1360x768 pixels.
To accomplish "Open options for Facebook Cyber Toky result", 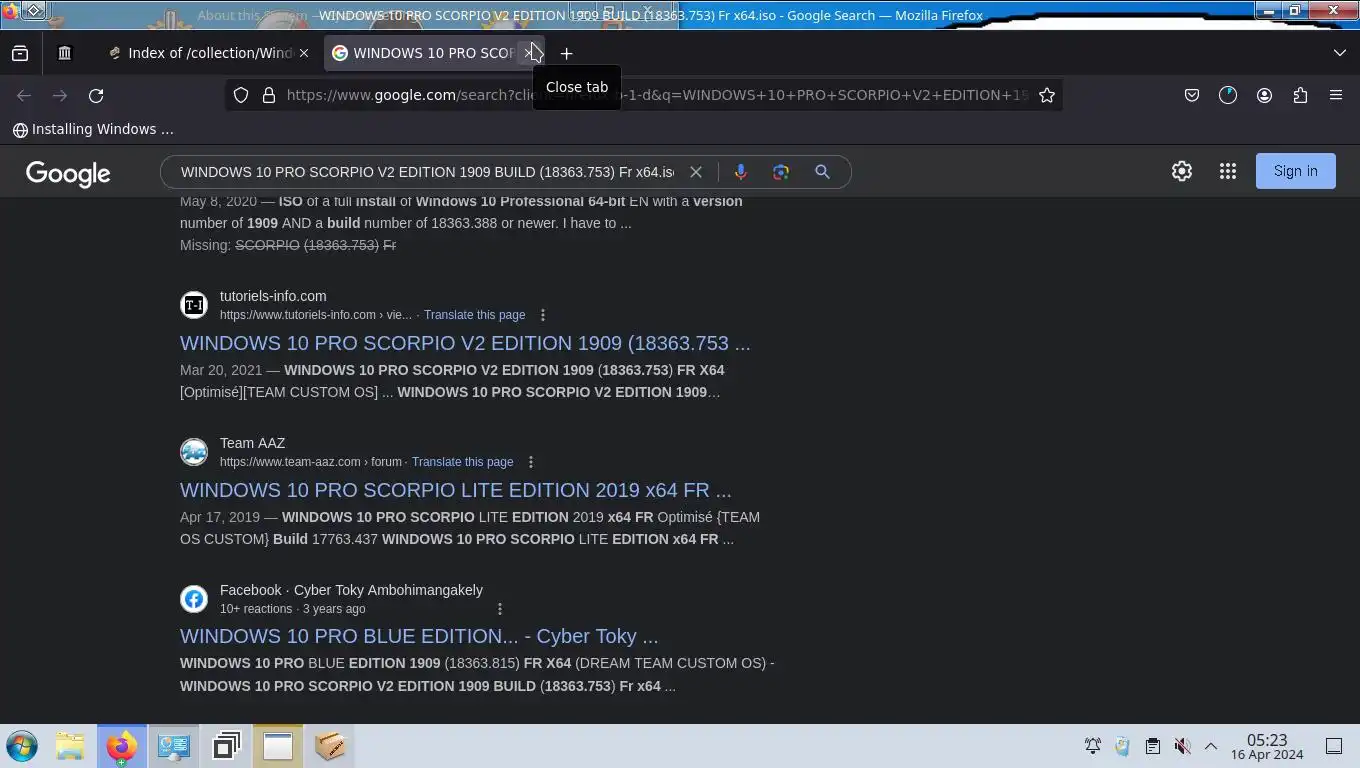I will coord(500,609).
